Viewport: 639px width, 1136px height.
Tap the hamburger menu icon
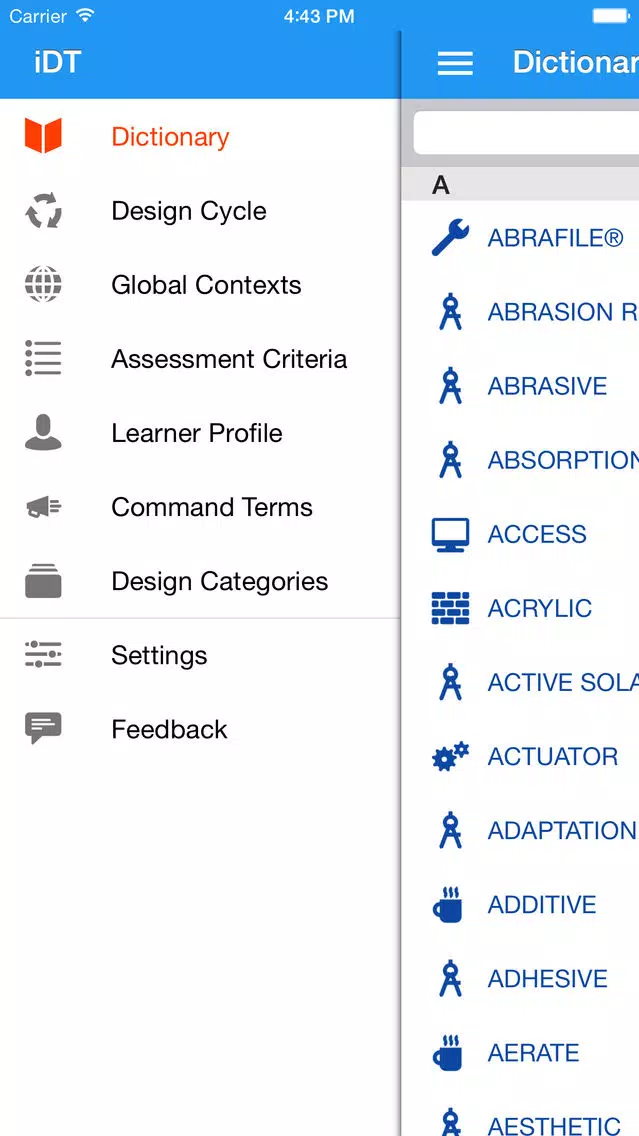tap(455, 63)
